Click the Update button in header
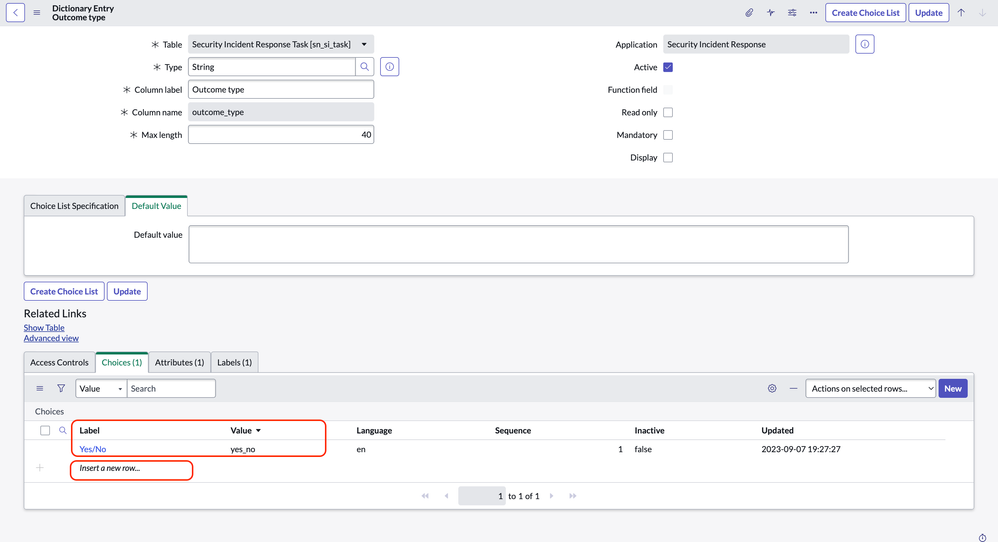 (x=929, y=13)
